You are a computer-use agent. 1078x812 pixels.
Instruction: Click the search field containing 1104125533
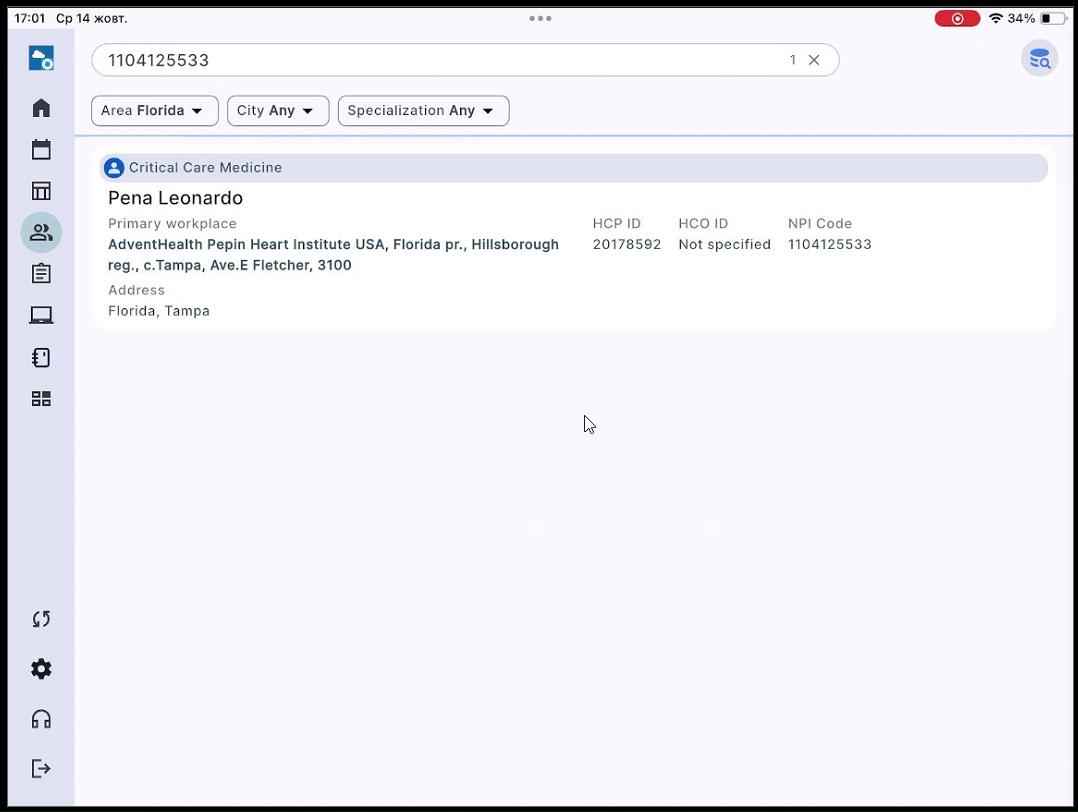pos(465,60)
